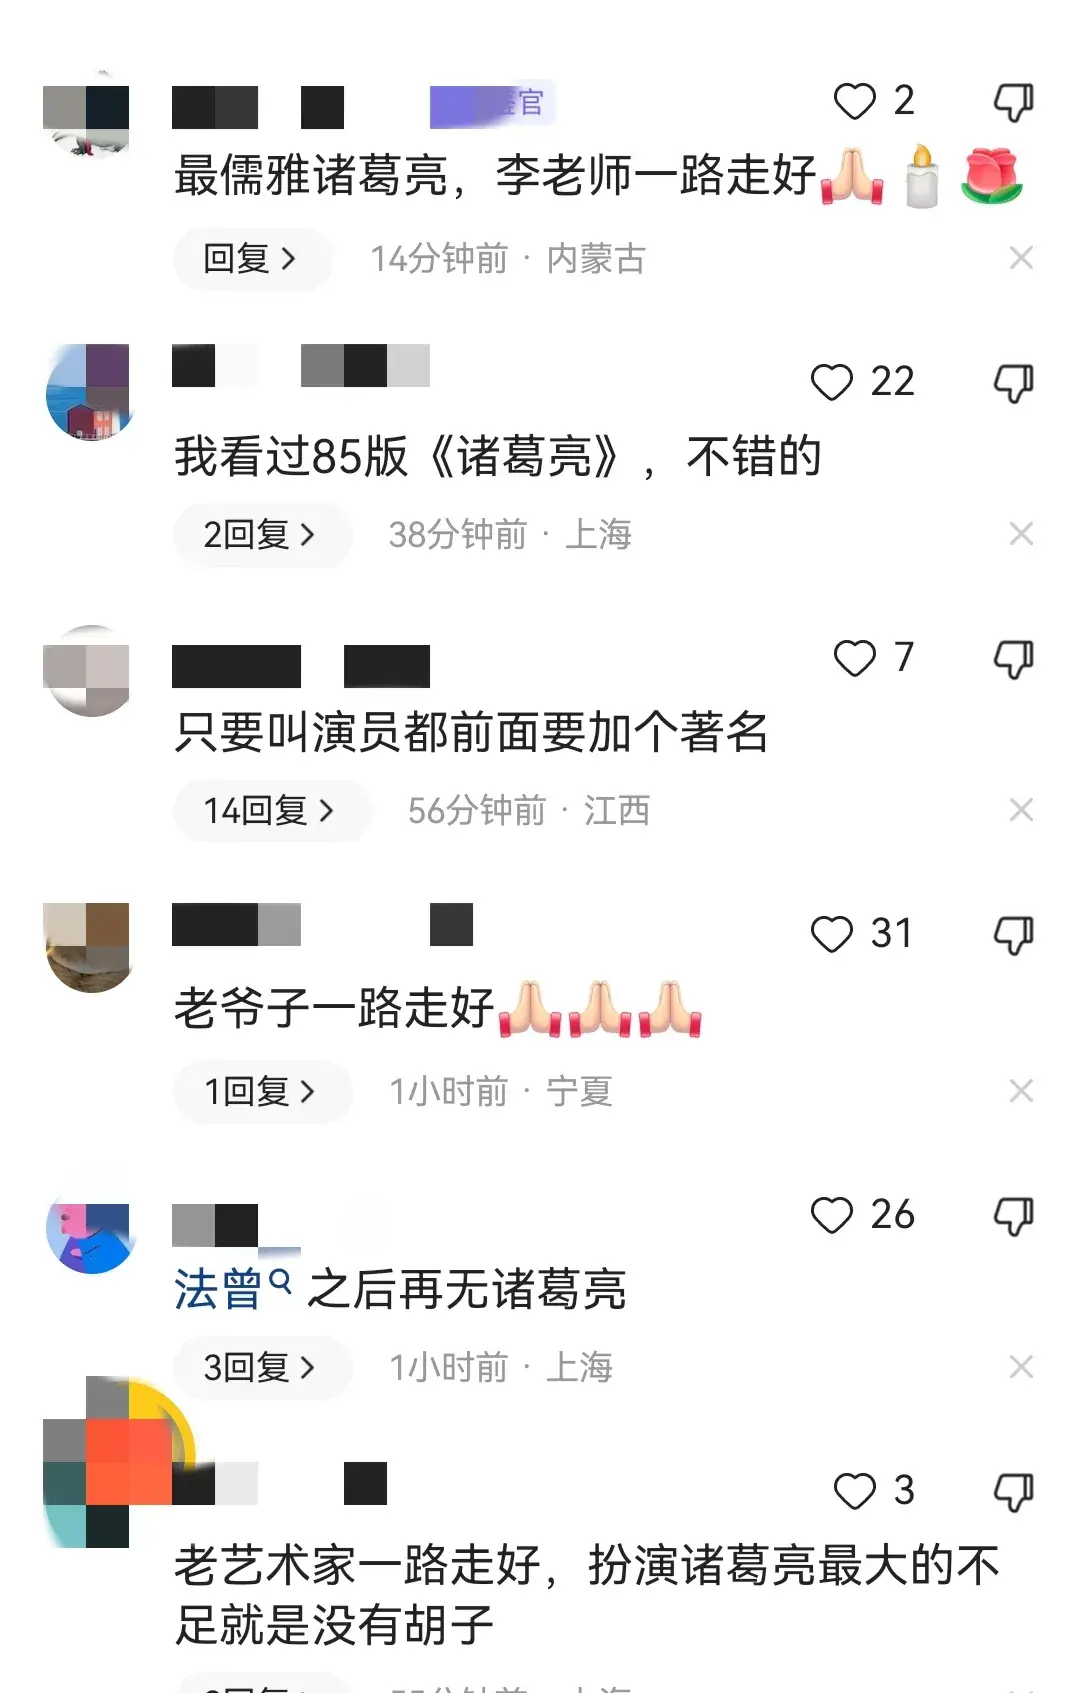Tap heart on 之后再无诸葛亮 comment
The height and width of the screenshot is (1693, 1088).
coord(831,1215)
